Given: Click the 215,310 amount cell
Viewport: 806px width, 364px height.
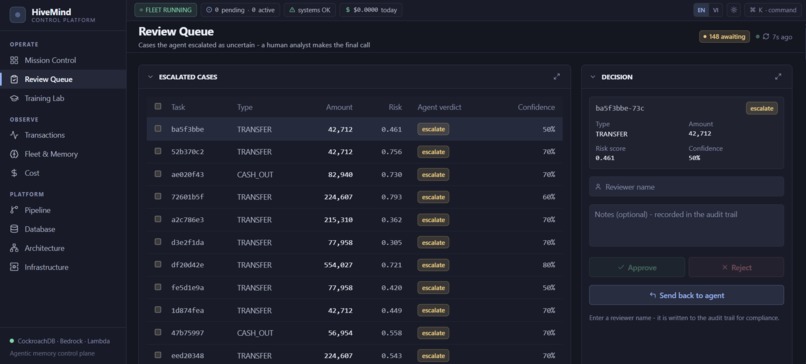Looking at the screenshot, I should pos(338,220).
